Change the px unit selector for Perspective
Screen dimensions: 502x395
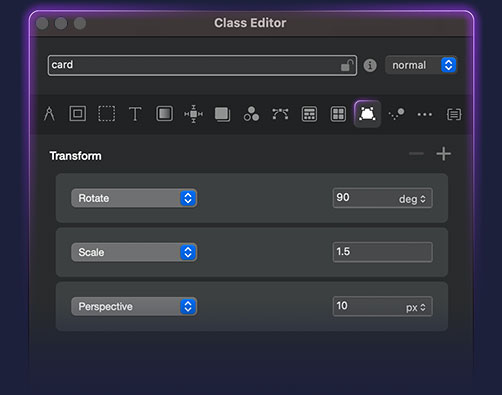[x=416, y=307]
